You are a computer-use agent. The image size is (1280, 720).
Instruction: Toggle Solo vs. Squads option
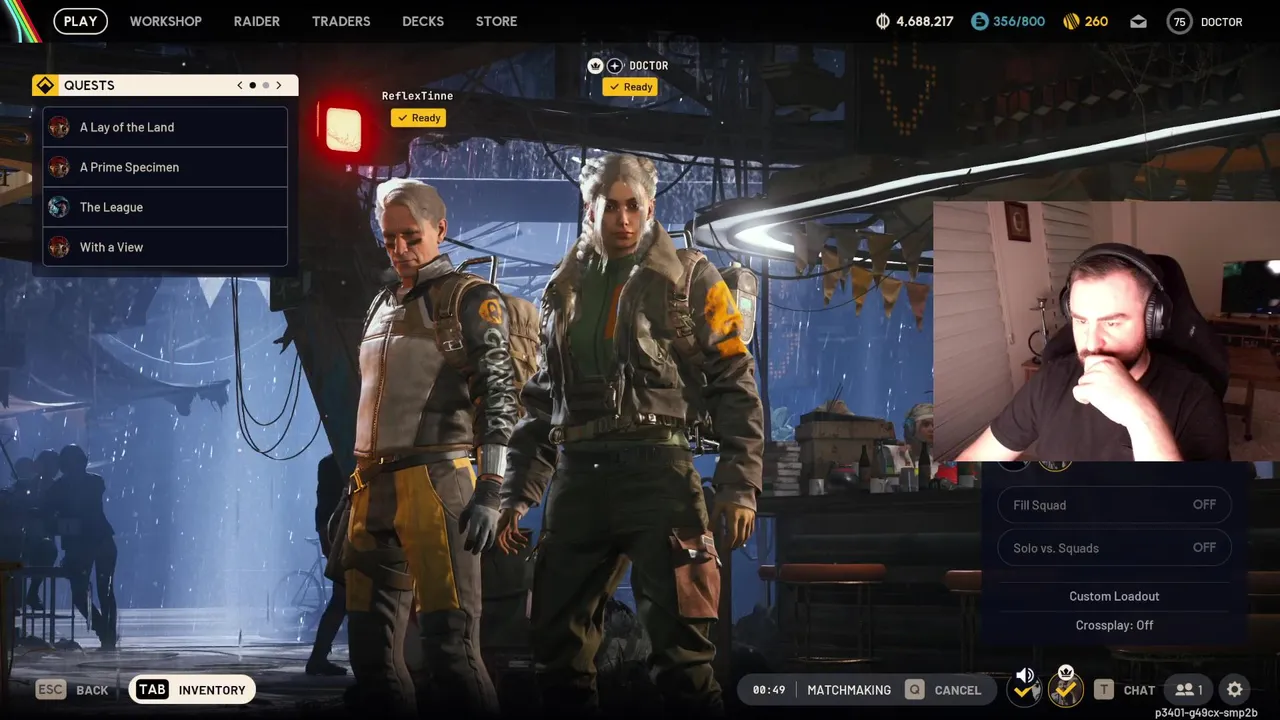(x=1114, y=548)
